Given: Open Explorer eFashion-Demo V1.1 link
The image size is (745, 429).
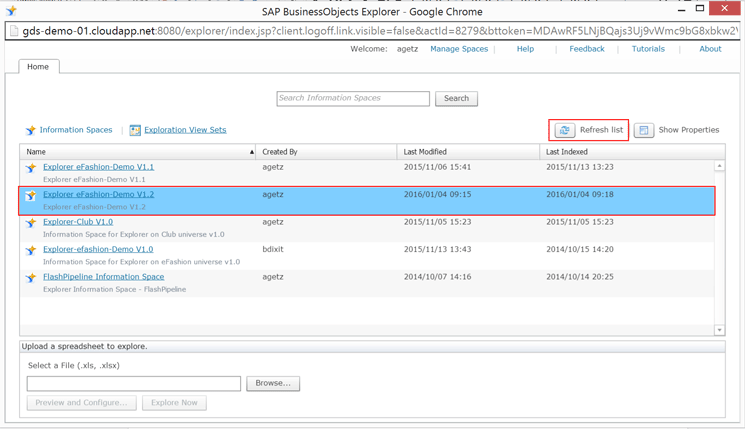Looking at the screenshot, I should click(98, 167).
